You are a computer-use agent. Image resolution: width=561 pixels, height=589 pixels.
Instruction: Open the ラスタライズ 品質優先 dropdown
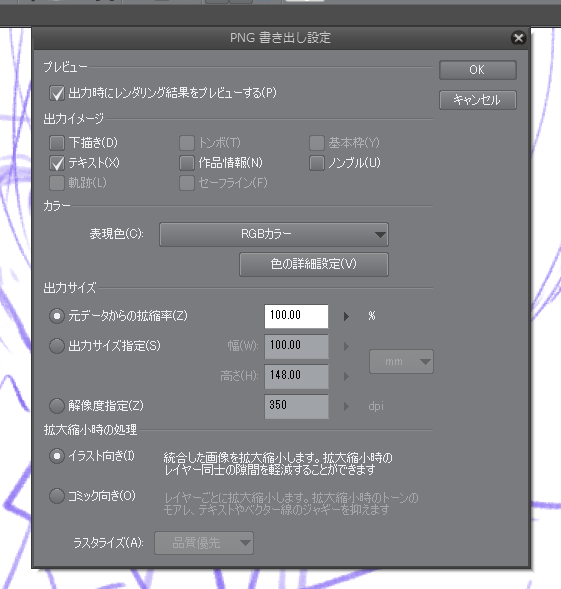pyautogui.click(x=204, y=543)
